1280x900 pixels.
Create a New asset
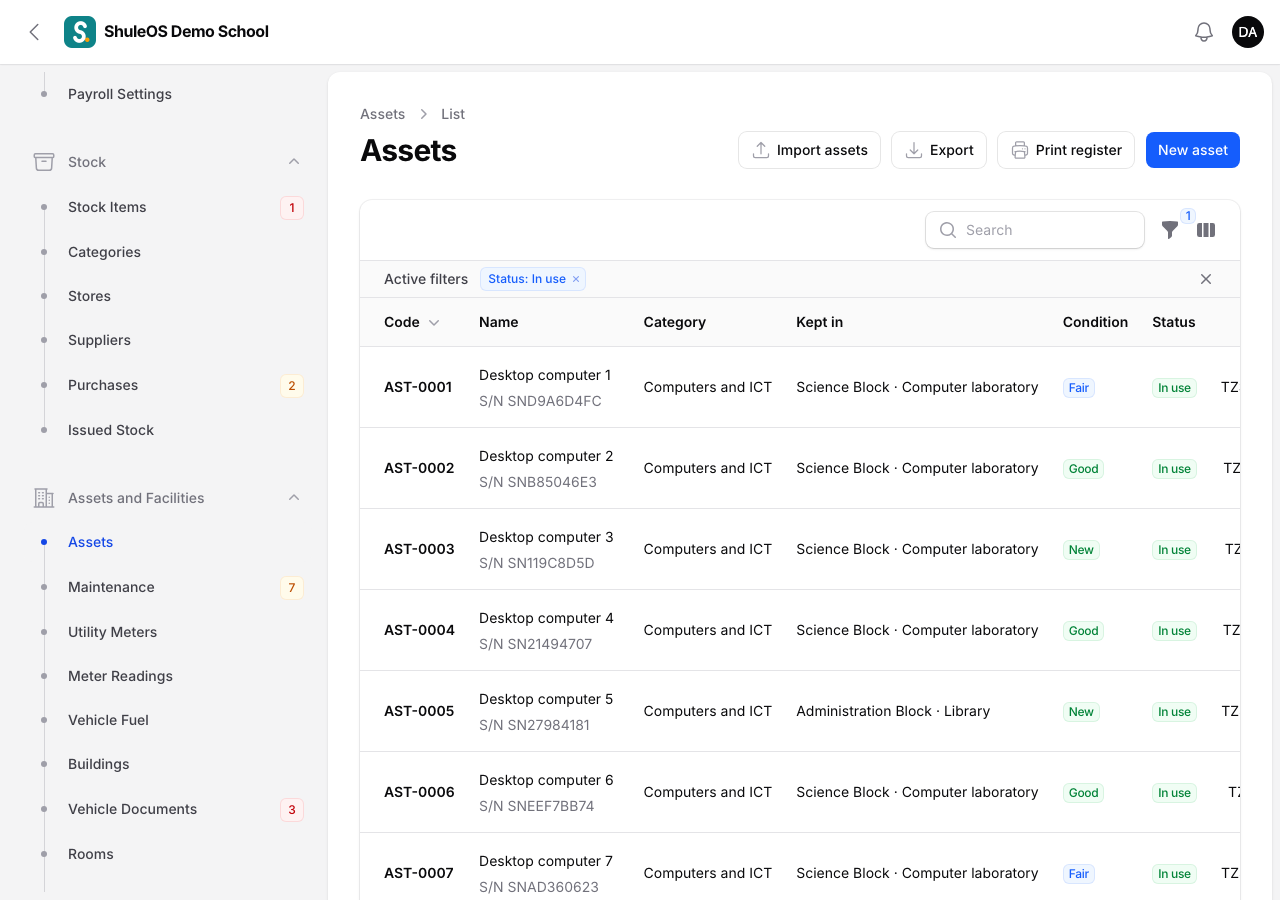[1193, 150]
